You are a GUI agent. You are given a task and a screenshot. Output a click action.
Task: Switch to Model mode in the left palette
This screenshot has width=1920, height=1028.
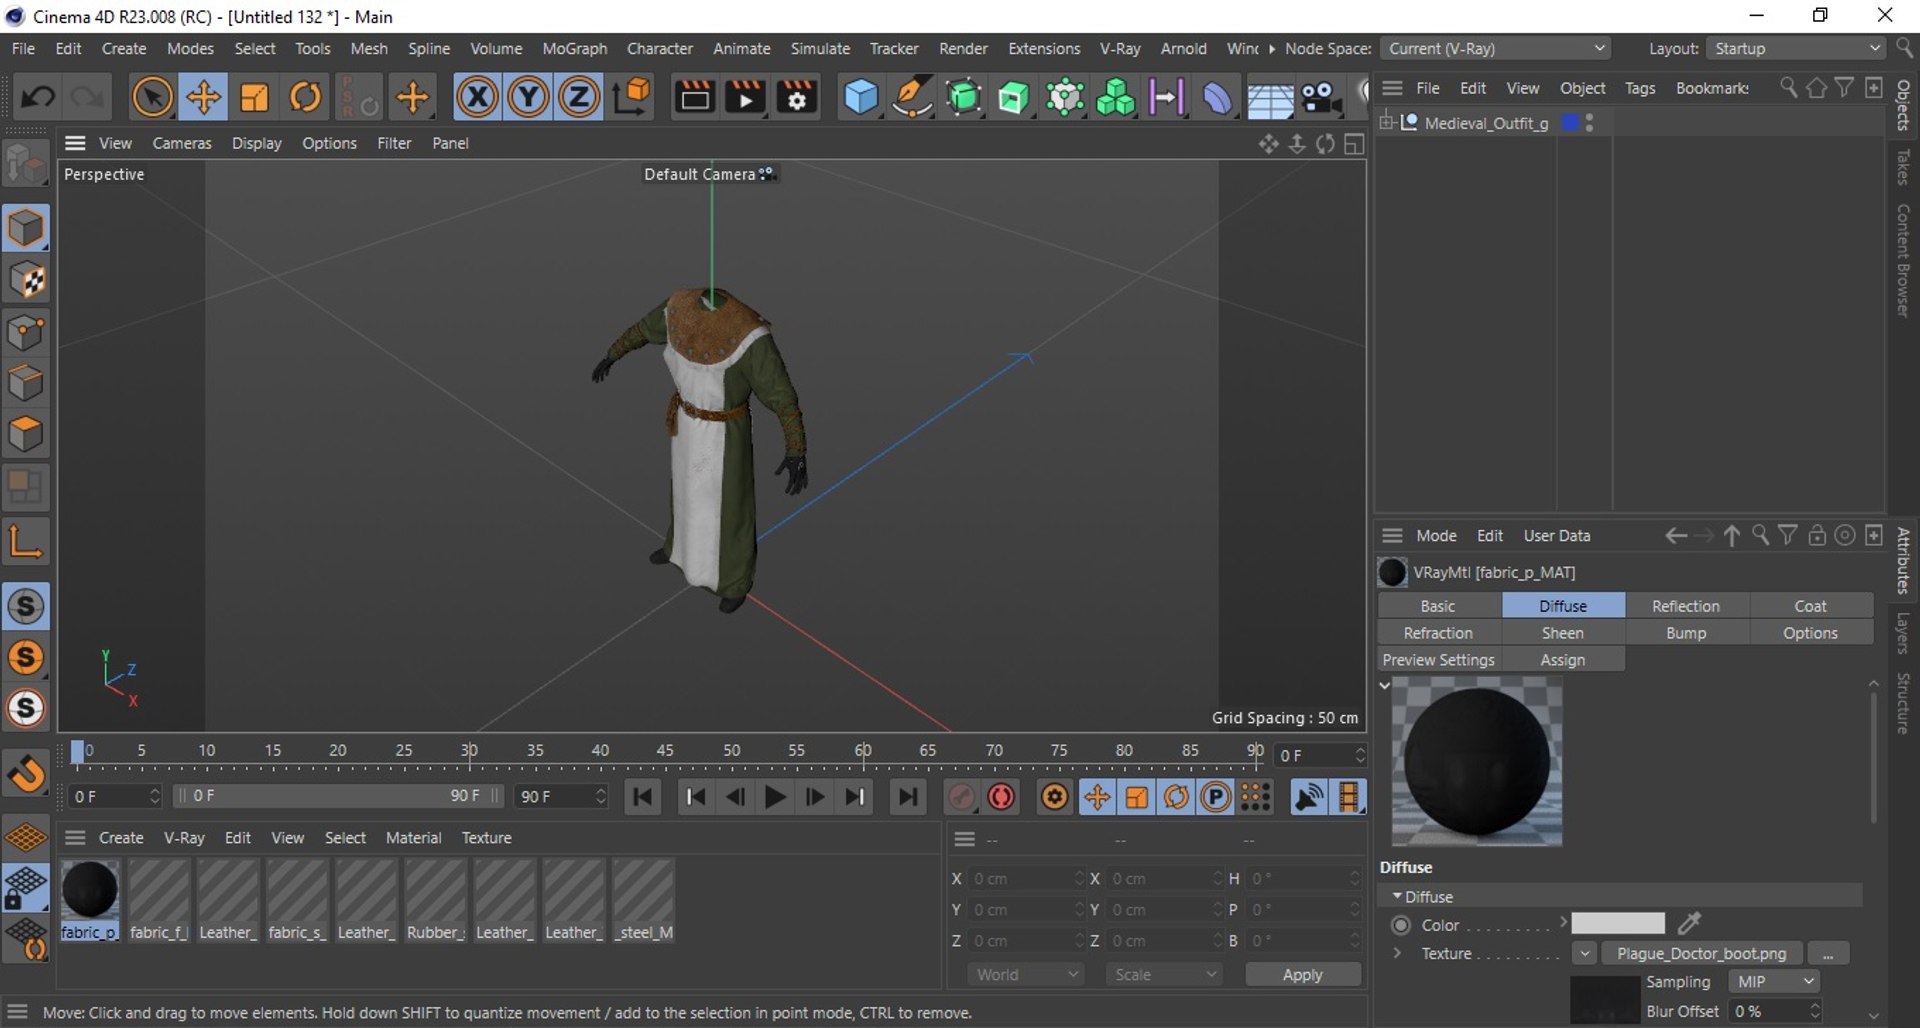click(x=26, y=228)
